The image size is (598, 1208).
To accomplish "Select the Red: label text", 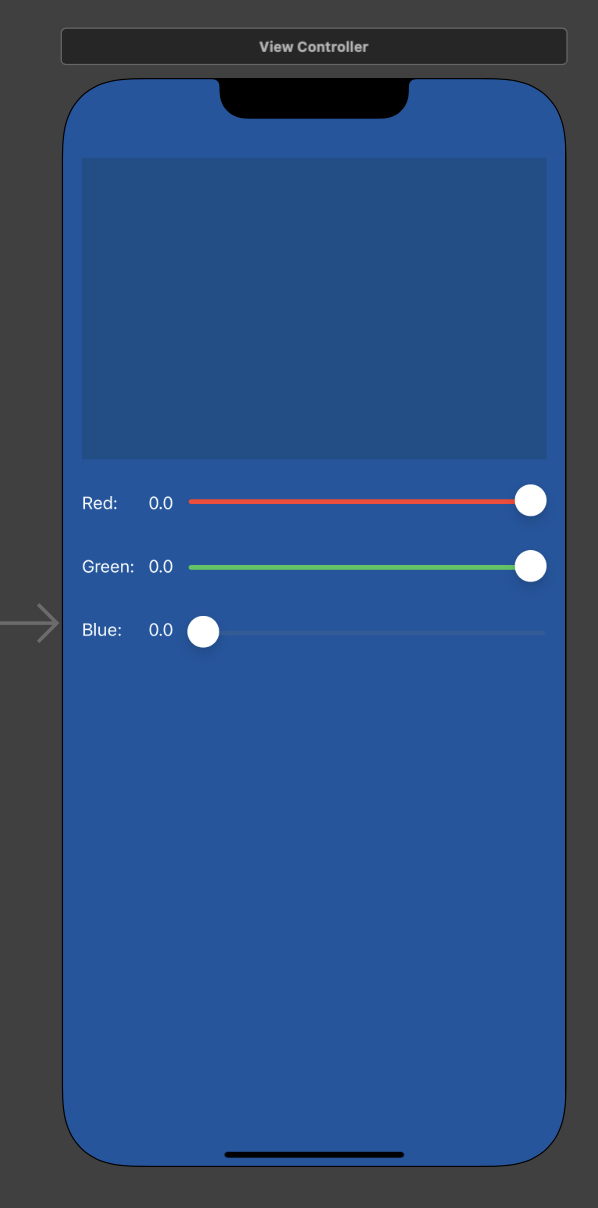I will tap(99, 503).
